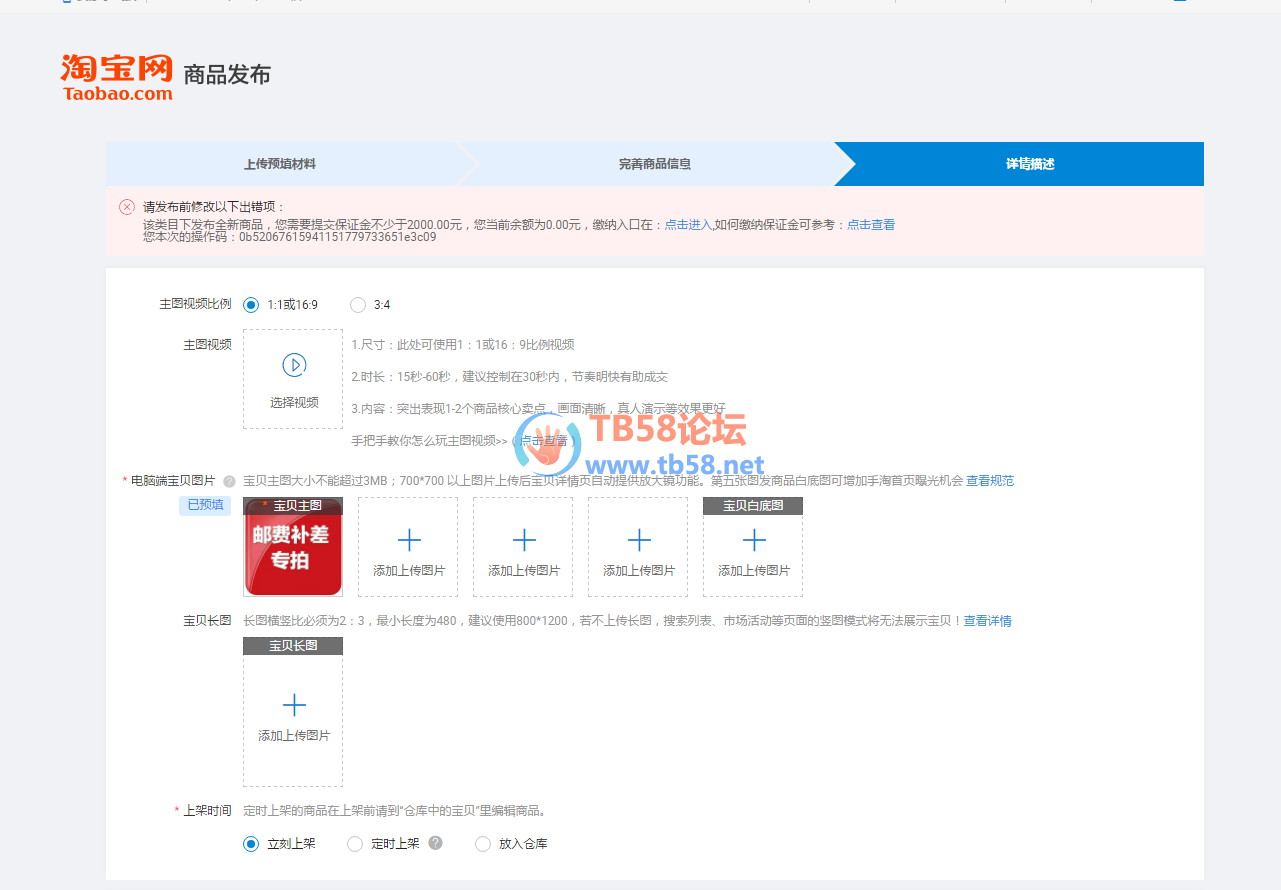Screen dimensions: 1281x890
Task: Select 放入仓库 option
Action: [483, 844]
